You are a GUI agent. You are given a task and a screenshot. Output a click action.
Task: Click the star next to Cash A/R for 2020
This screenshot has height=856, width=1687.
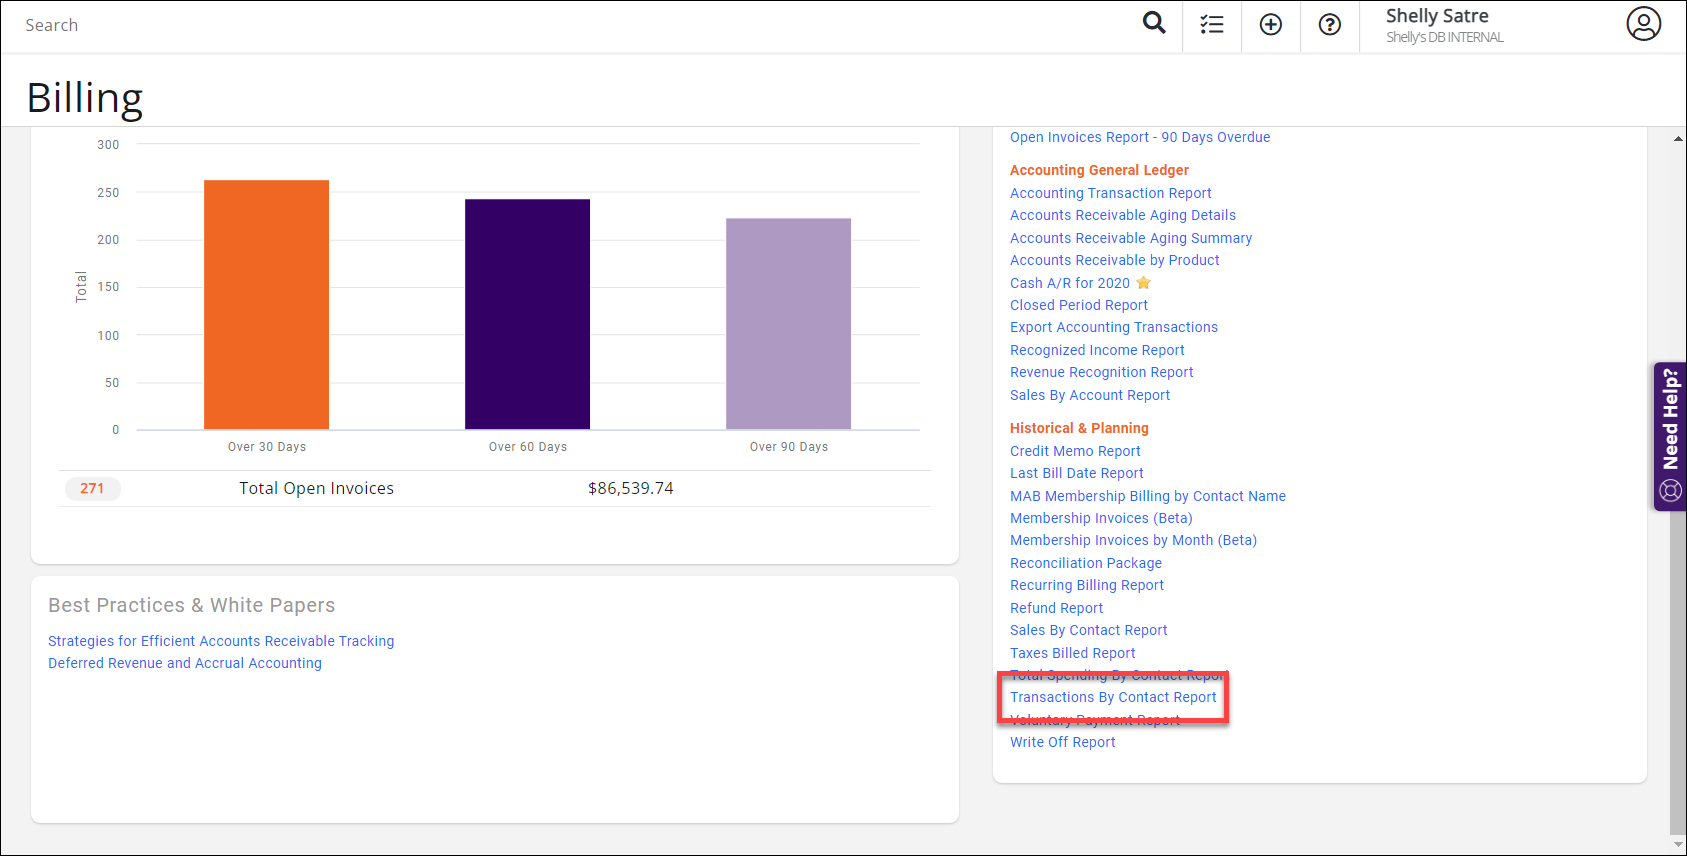[1144, 283]
